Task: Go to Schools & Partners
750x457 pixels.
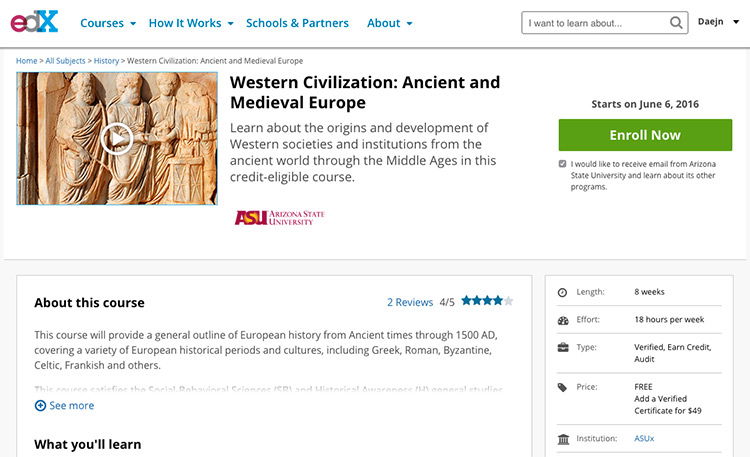Action: click(x=297, y=23)
